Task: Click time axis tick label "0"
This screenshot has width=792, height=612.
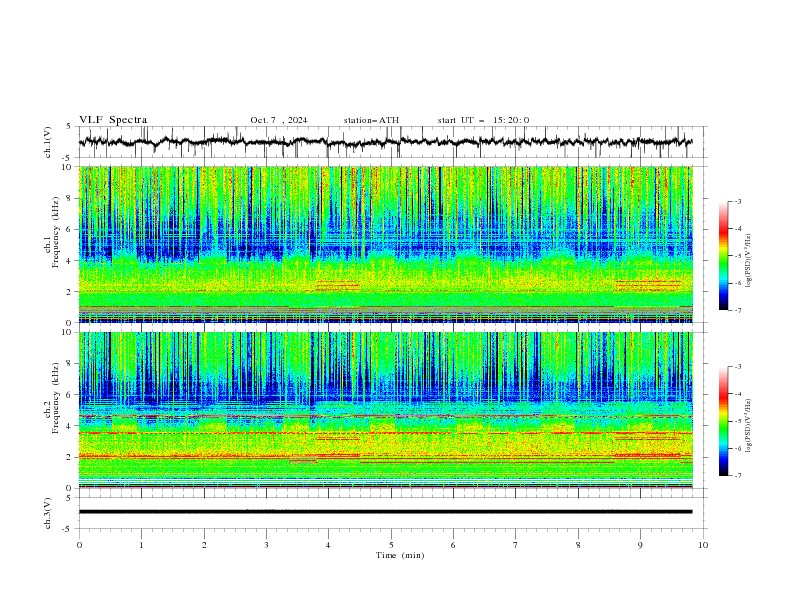Action: 79,545
